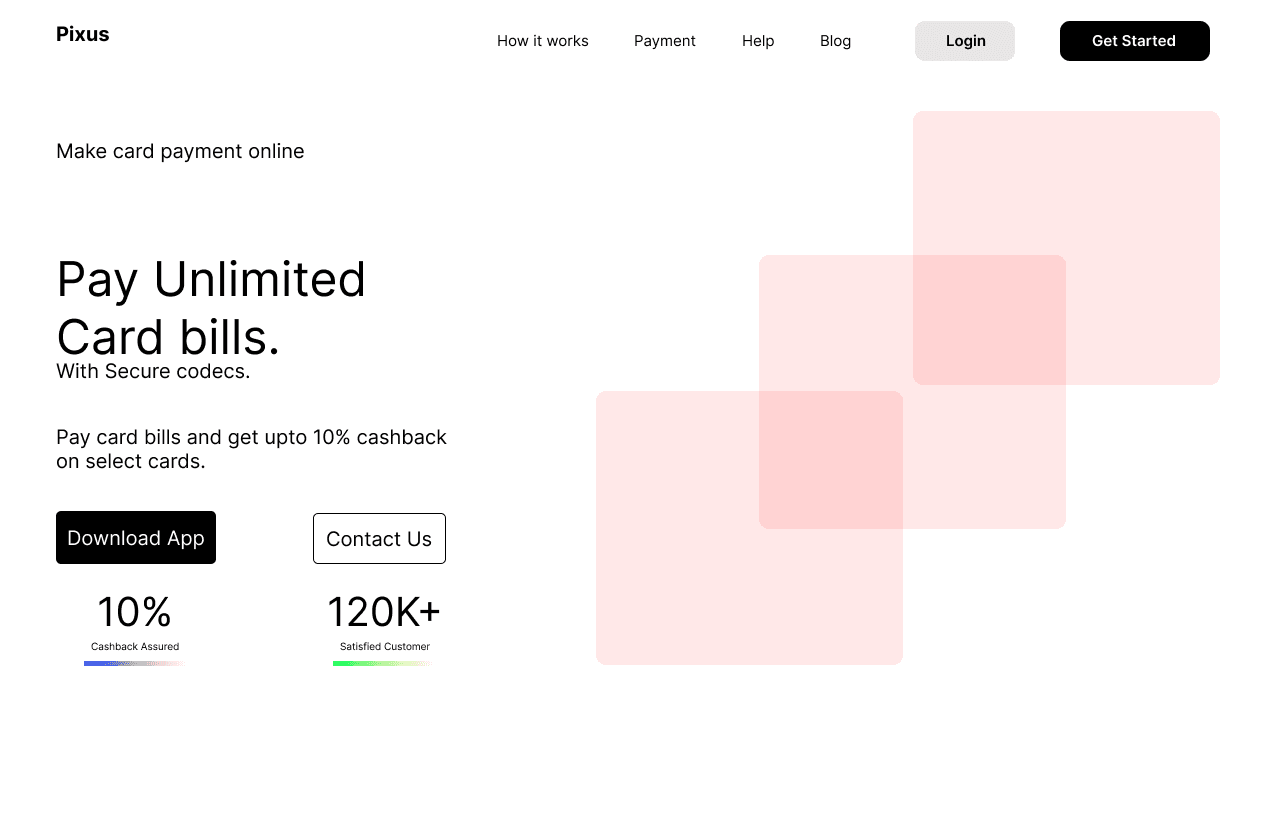The image size is (1280, 832).
Task: Visit the Blog nav link
Action: click(x=835, y=41)
